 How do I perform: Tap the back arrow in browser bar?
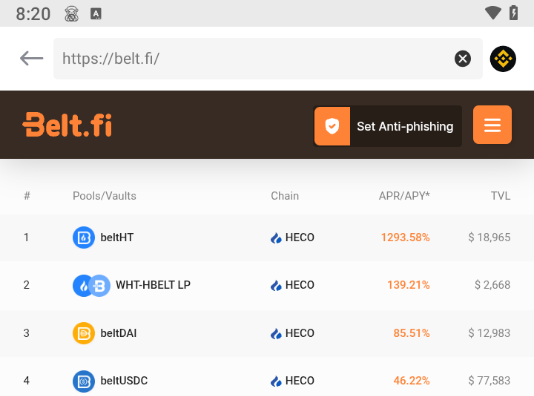(x=31, y=59)
